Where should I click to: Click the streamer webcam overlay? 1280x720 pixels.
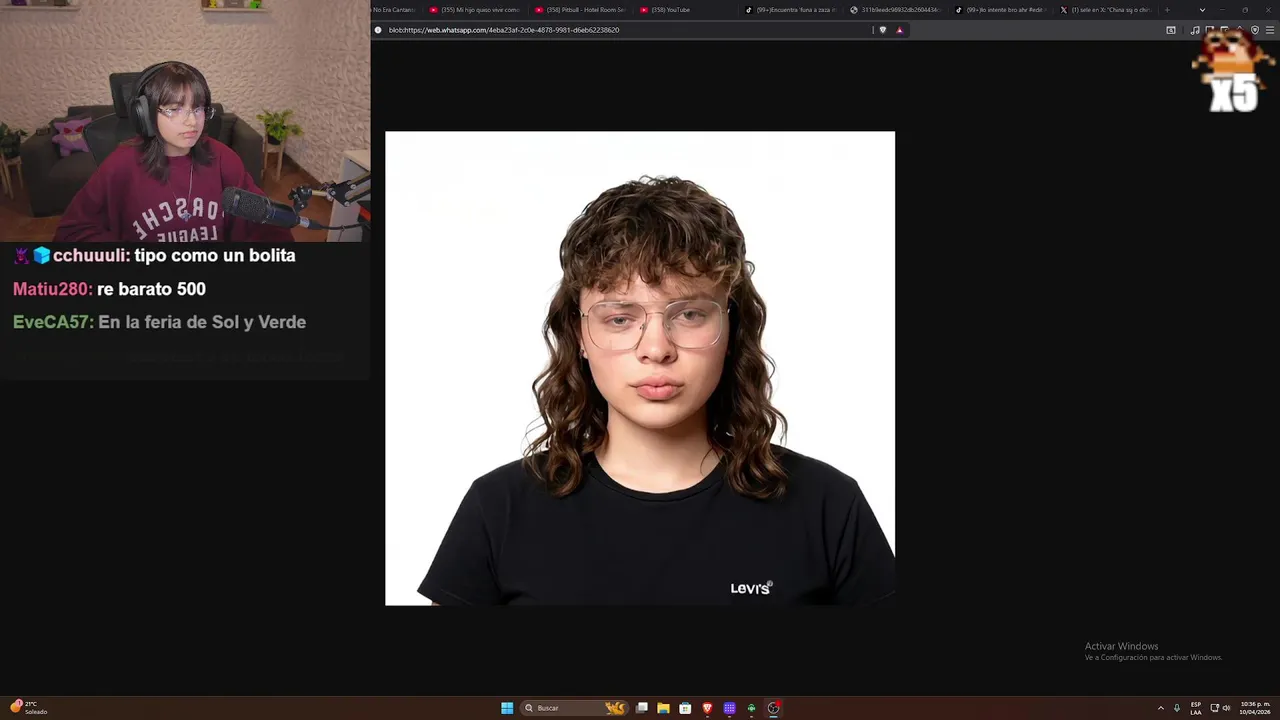tap(185, 120)
